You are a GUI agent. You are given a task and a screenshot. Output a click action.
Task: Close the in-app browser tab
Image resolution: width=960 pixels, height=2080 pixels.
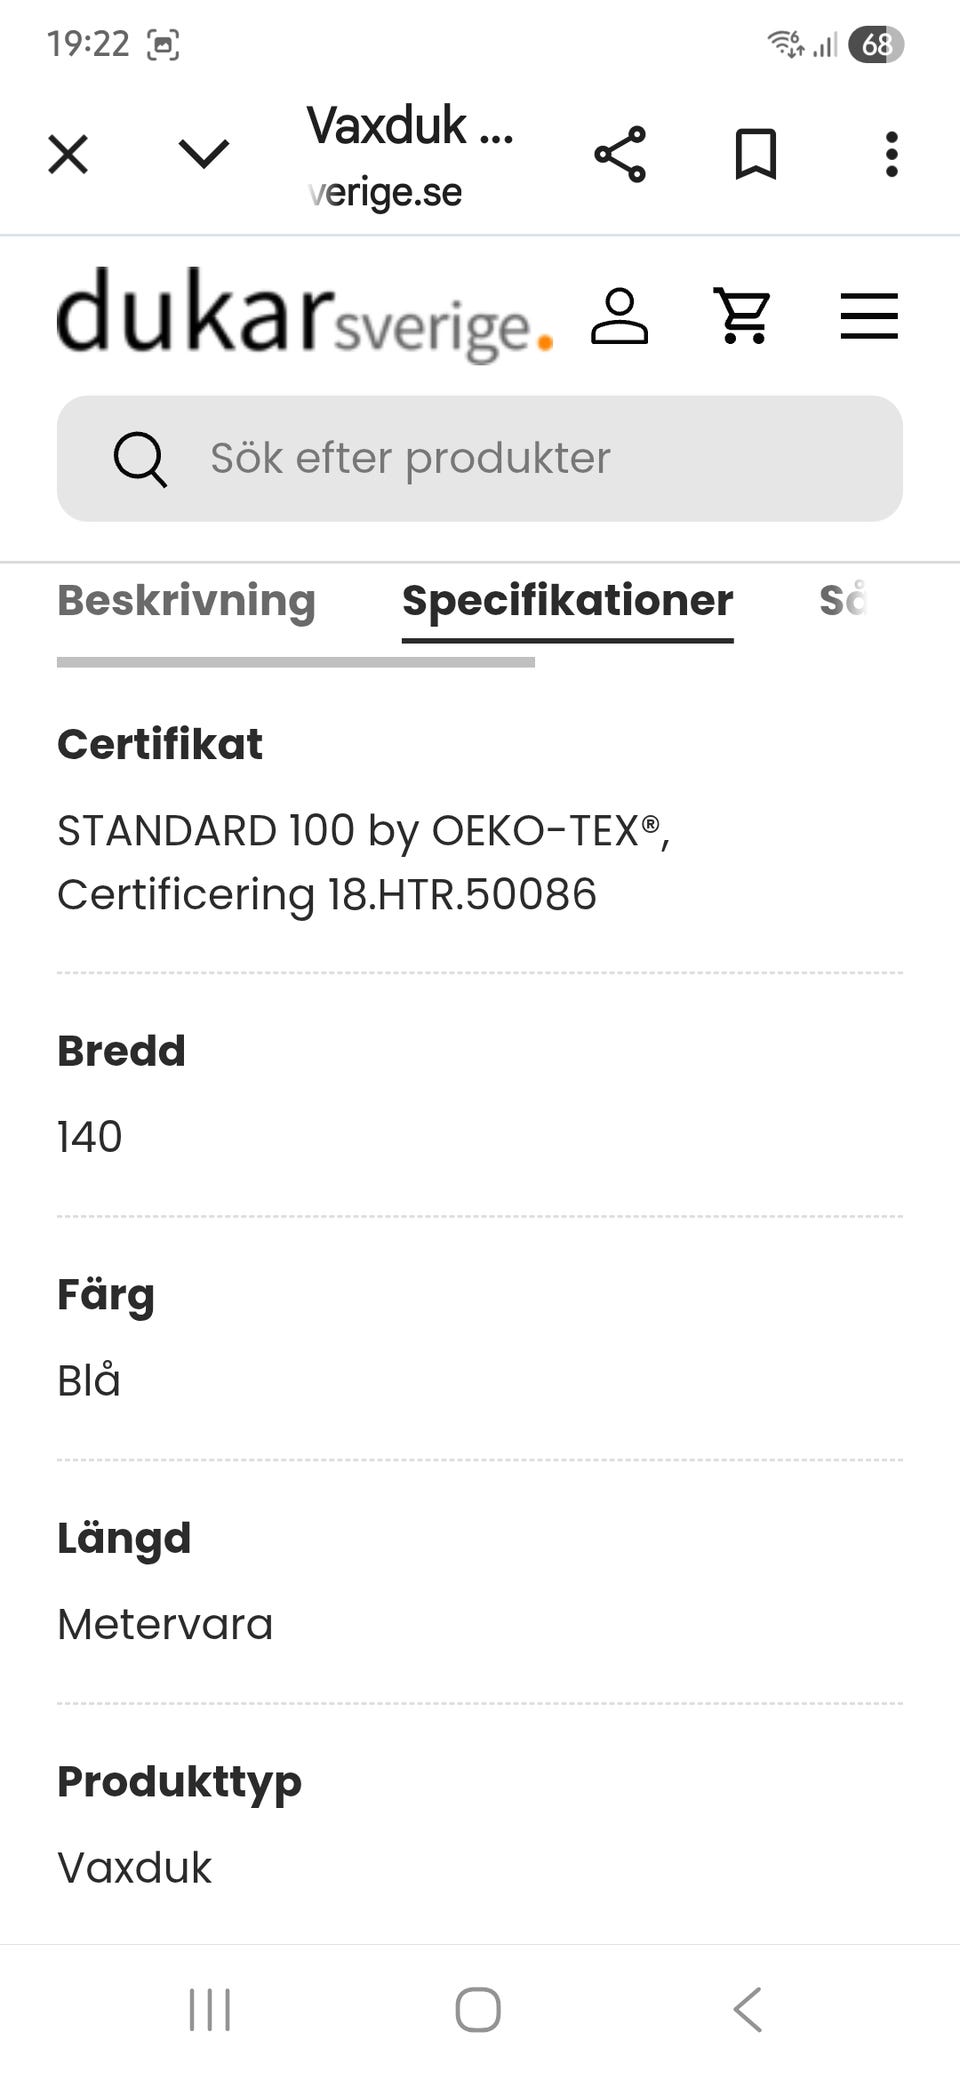click(68, 155)
